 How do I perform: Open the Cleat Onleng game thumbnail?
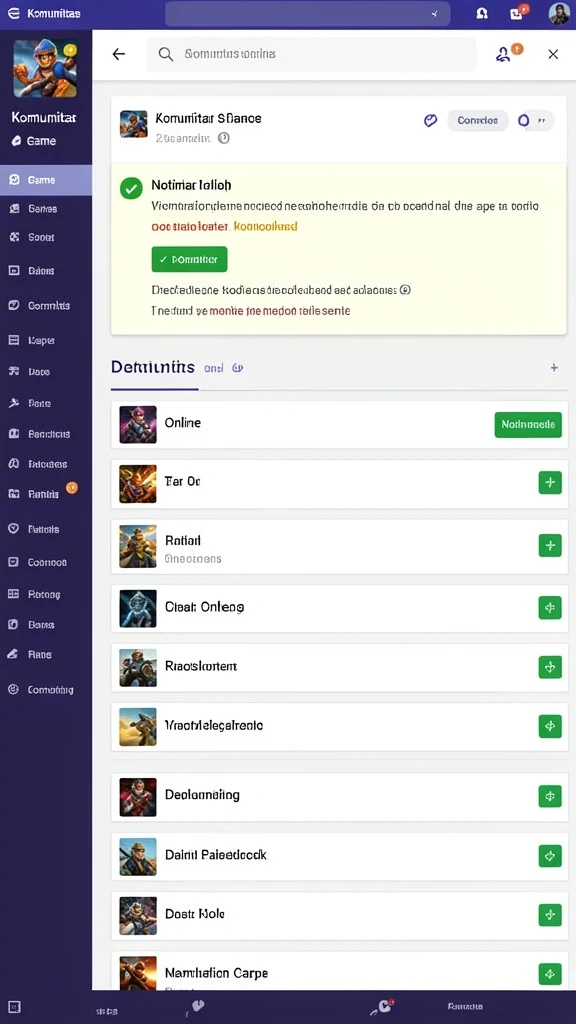(x=138, y=608)
